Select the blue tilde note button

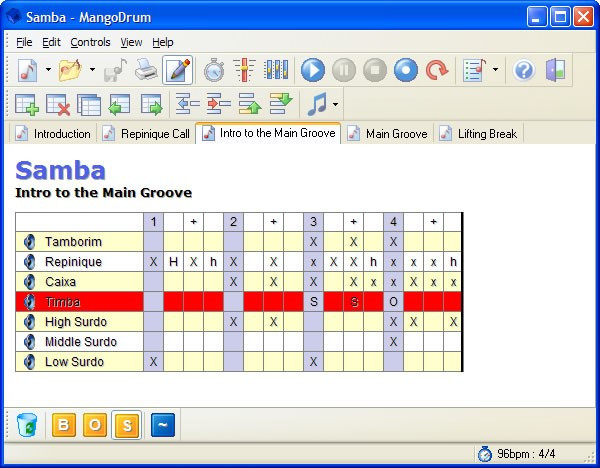(x=163, y=425)
